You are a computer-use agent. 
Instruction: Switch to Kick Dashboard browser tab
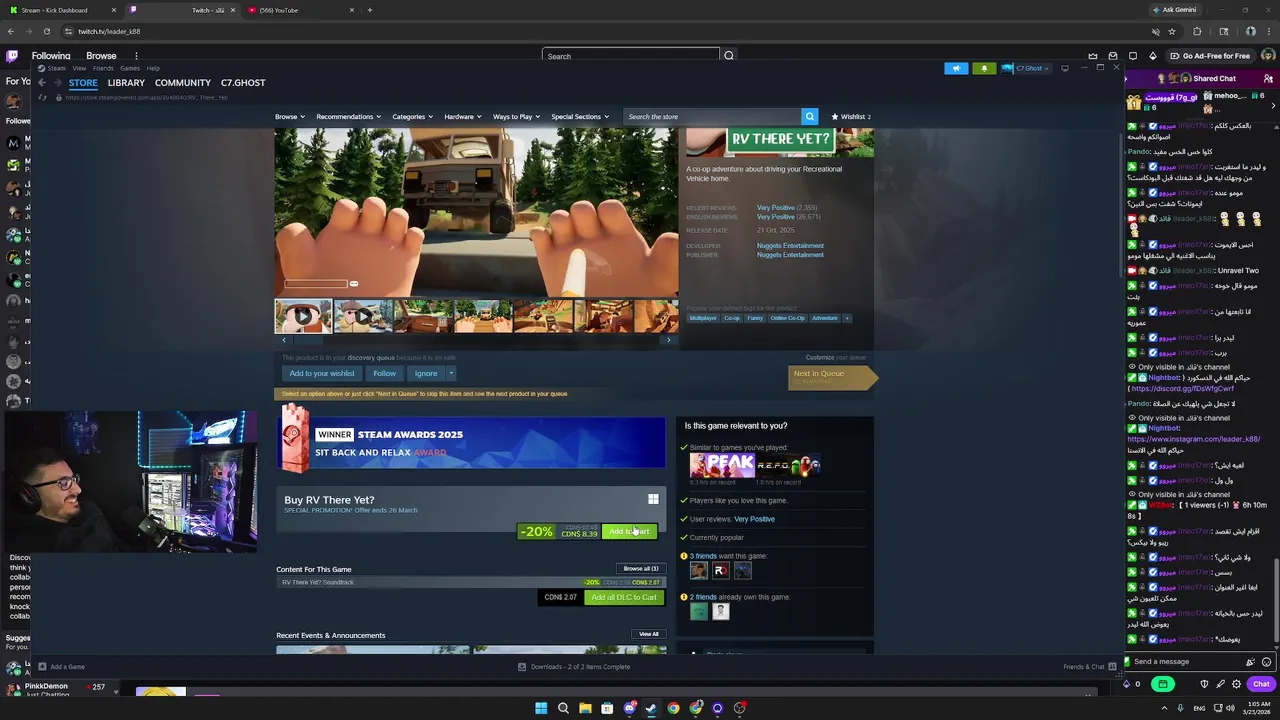[x=60, y=10]
